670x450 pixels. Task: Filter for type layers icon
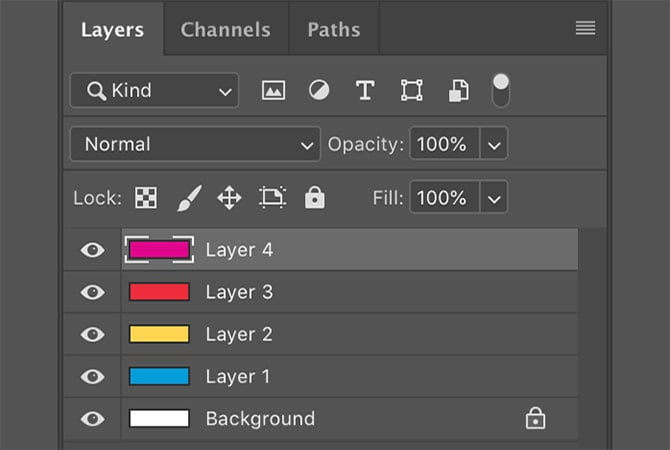point(365,91)
